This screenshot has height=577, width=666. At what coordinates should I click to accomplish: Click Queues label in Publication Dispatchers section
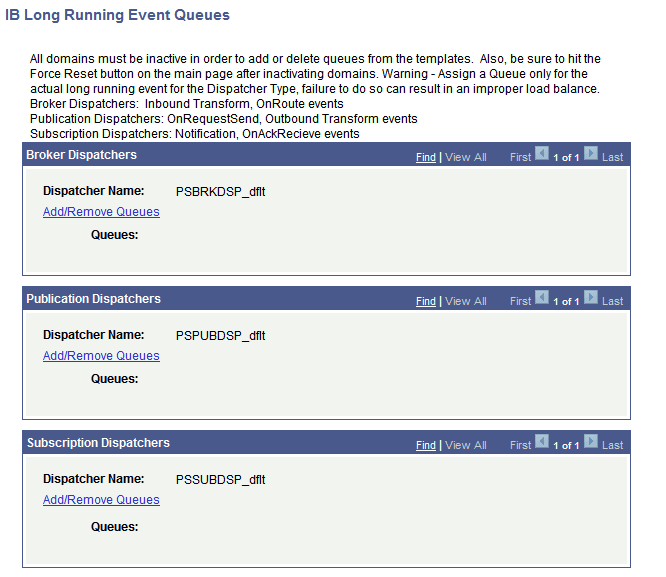pyautogui.click(x=115, y=379)
